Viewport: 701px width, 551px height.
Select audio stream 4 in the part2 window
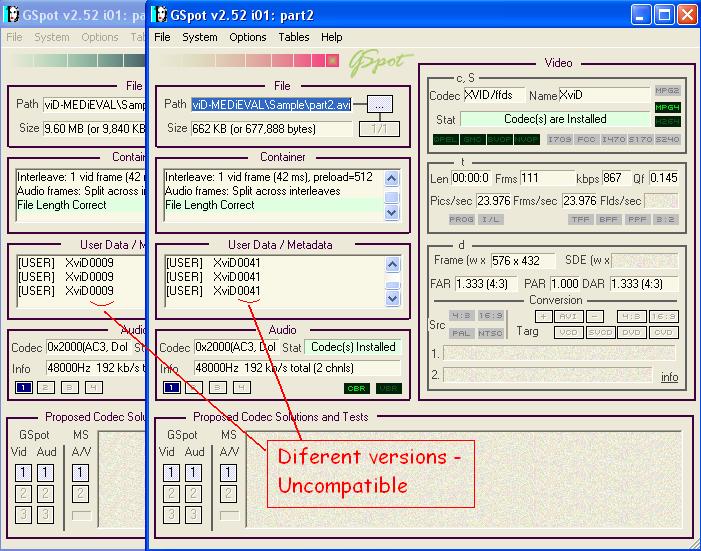tap(241, 387)
